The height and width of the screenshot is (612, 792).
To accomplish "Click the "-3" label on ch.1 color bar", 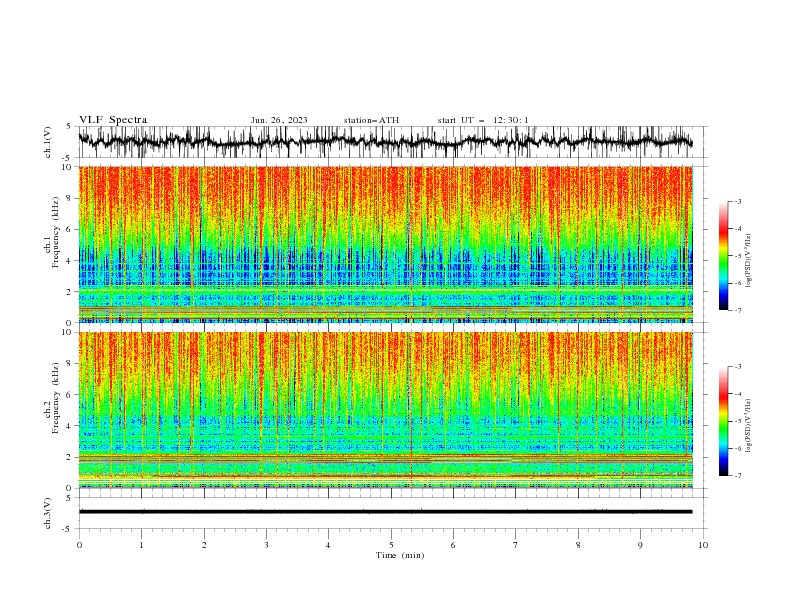I will point(737,201).
